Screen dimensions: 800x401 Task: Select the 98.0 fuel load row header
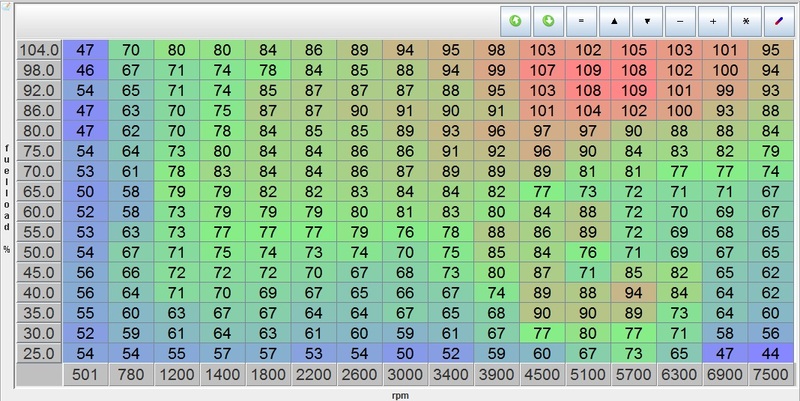tap(39, 70)
